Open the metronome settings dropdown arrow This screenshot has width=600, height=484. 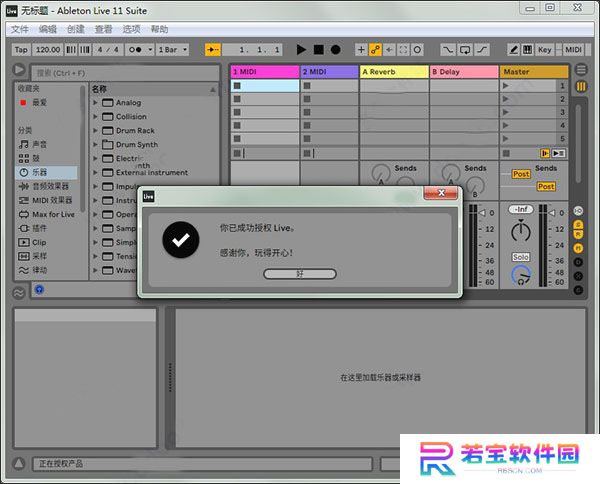coord(150,49)
